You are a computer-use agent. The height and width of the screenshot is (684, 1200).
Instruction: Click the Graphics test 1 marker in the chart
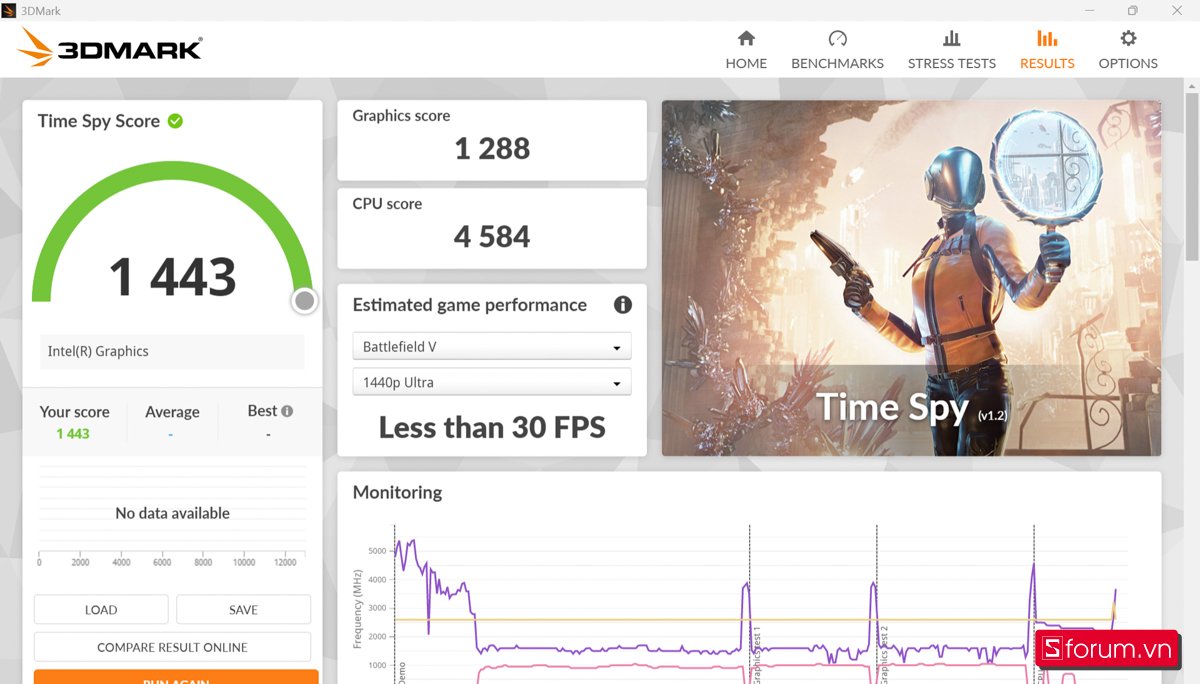click(x=757, y=654)
